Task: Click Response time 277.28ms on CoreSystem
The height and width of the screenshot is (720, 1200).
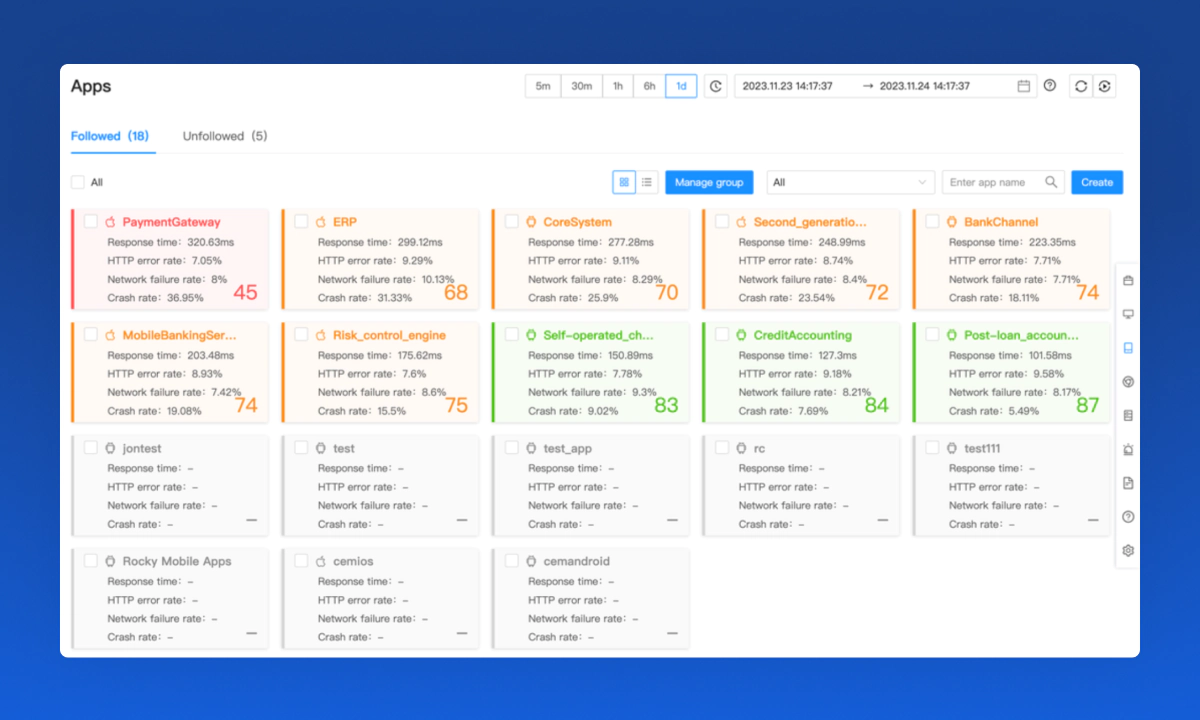Action: (591, 242)
